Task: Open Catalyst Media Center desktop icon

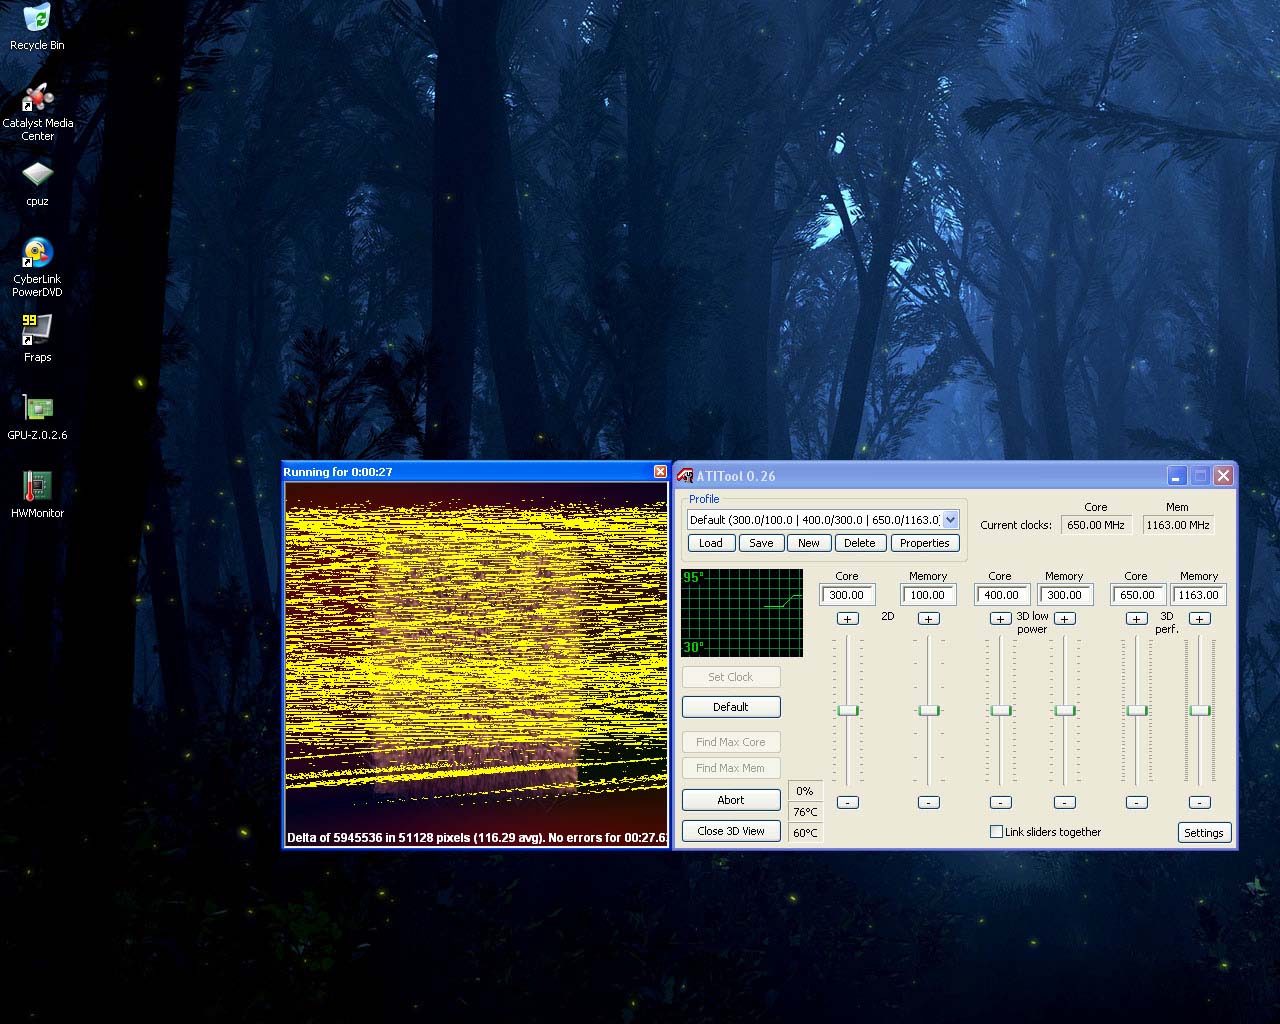Action: [38, 112]
